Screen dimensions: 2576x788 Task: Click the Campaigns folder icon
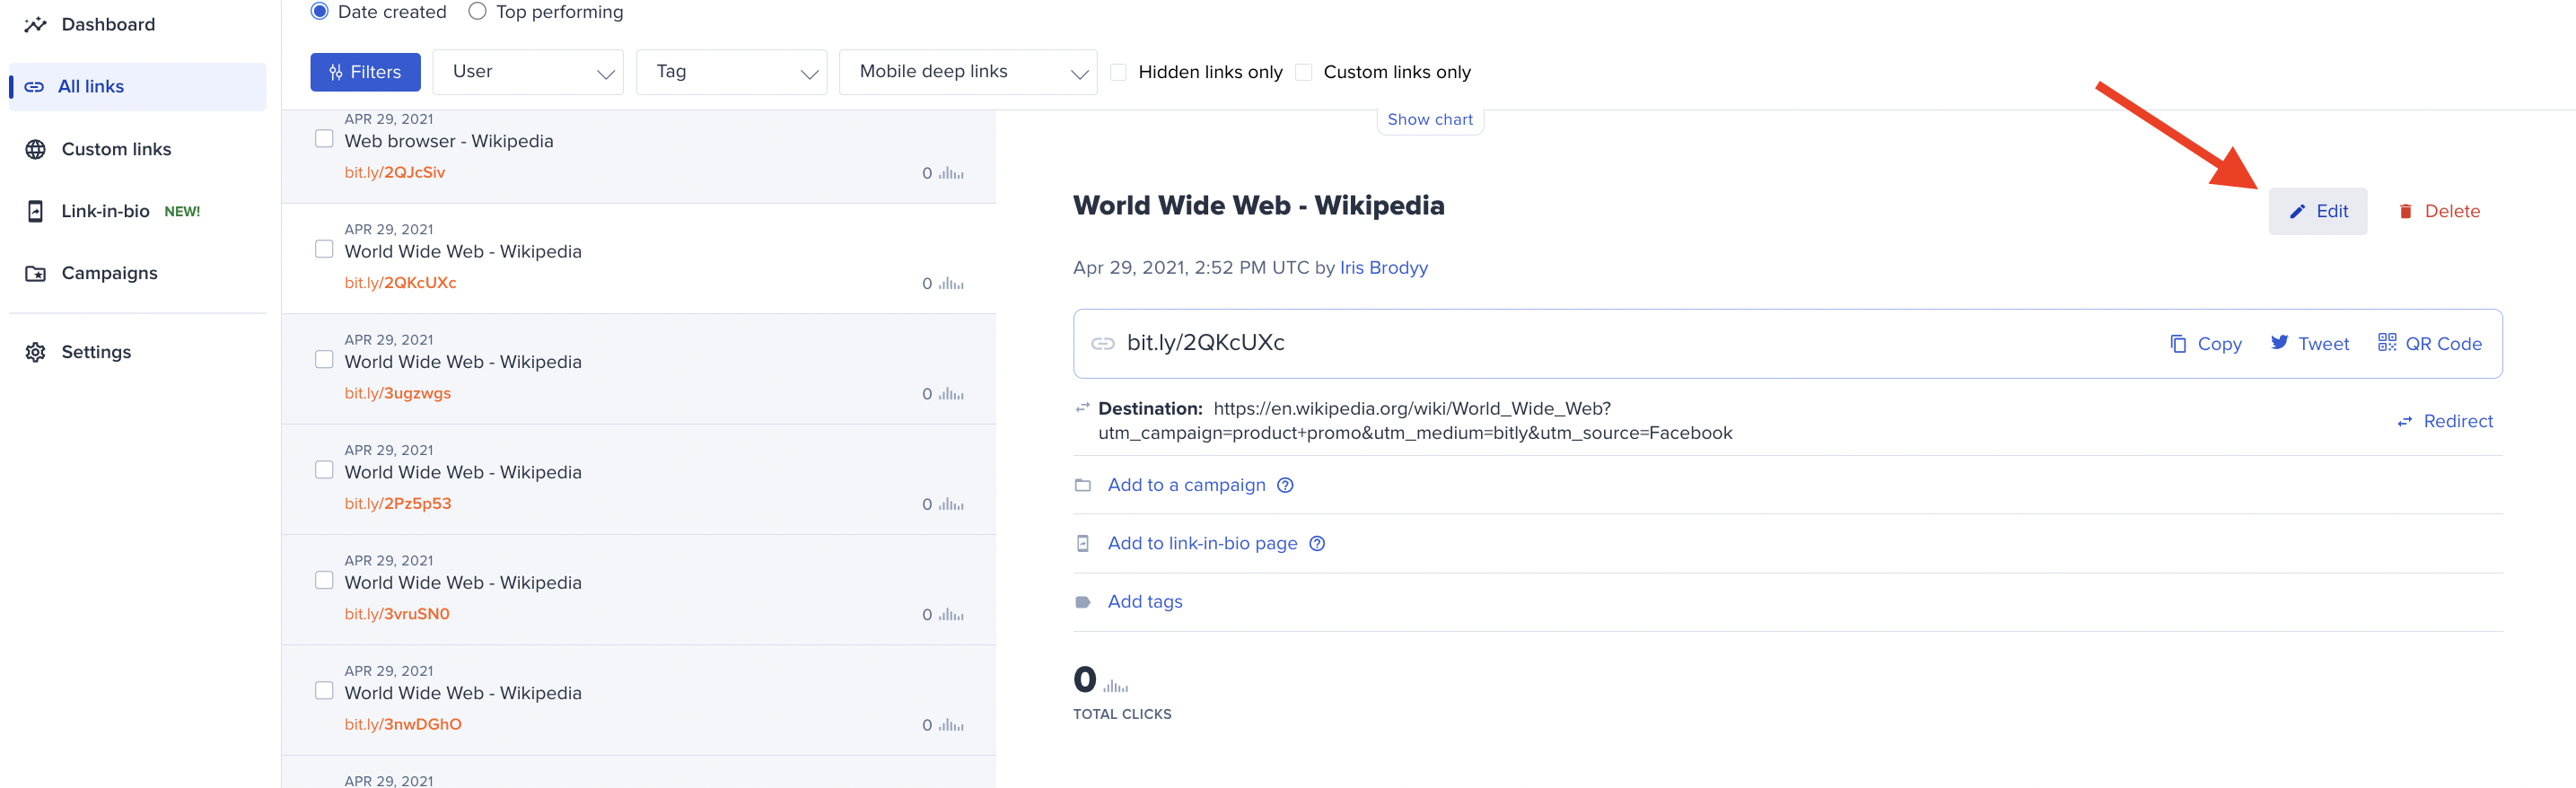pyautogui.click(x=35, y=274)
